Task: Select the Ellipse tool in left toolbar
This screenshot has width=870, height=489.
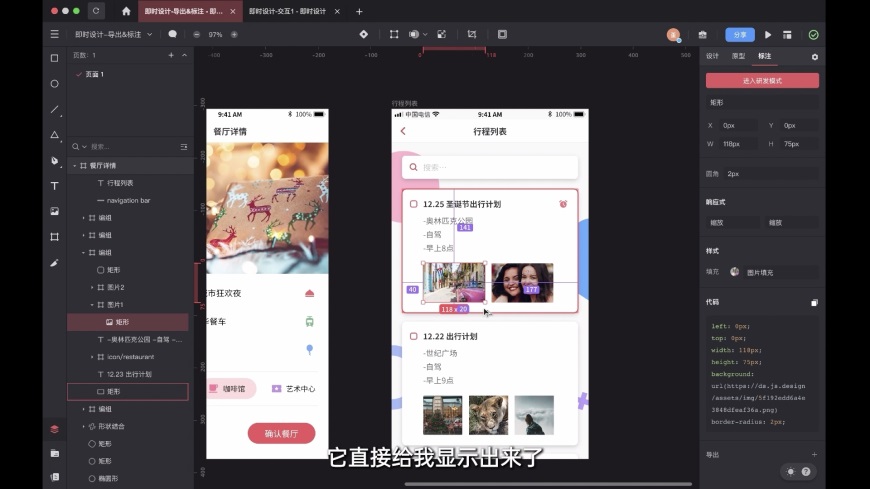Action: click(x=54, y=84)
